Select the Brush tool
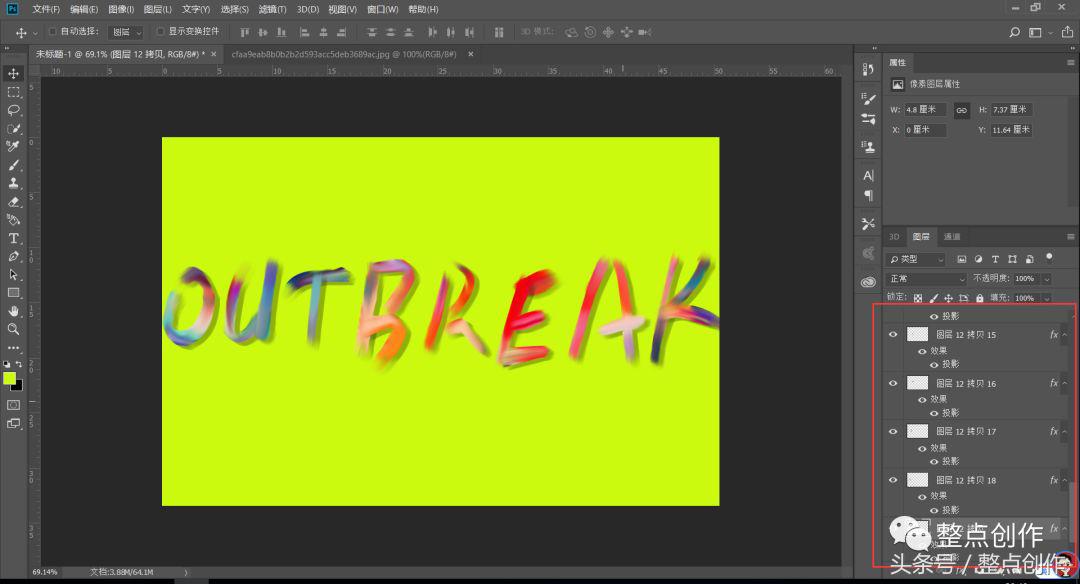This screenshot has width=1080, height=584. [x=13, y=165]
